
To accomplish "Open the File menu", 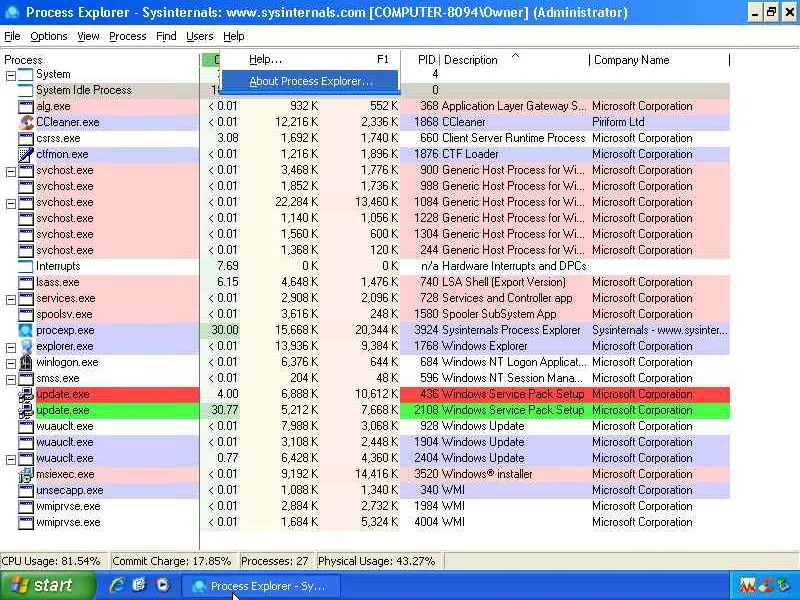I will coord(12,36).
